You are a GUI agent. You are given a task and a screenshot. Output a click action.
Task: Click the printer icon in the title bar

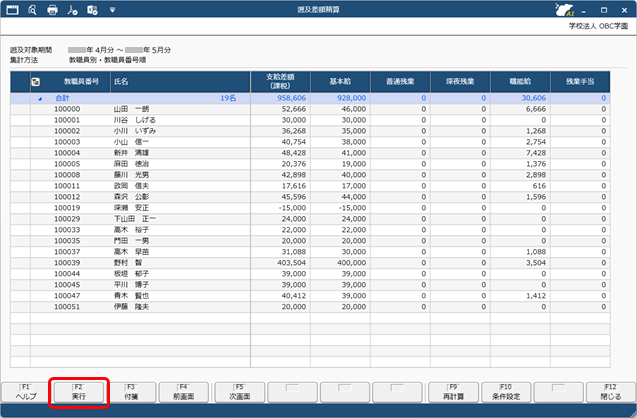(52, 10)
